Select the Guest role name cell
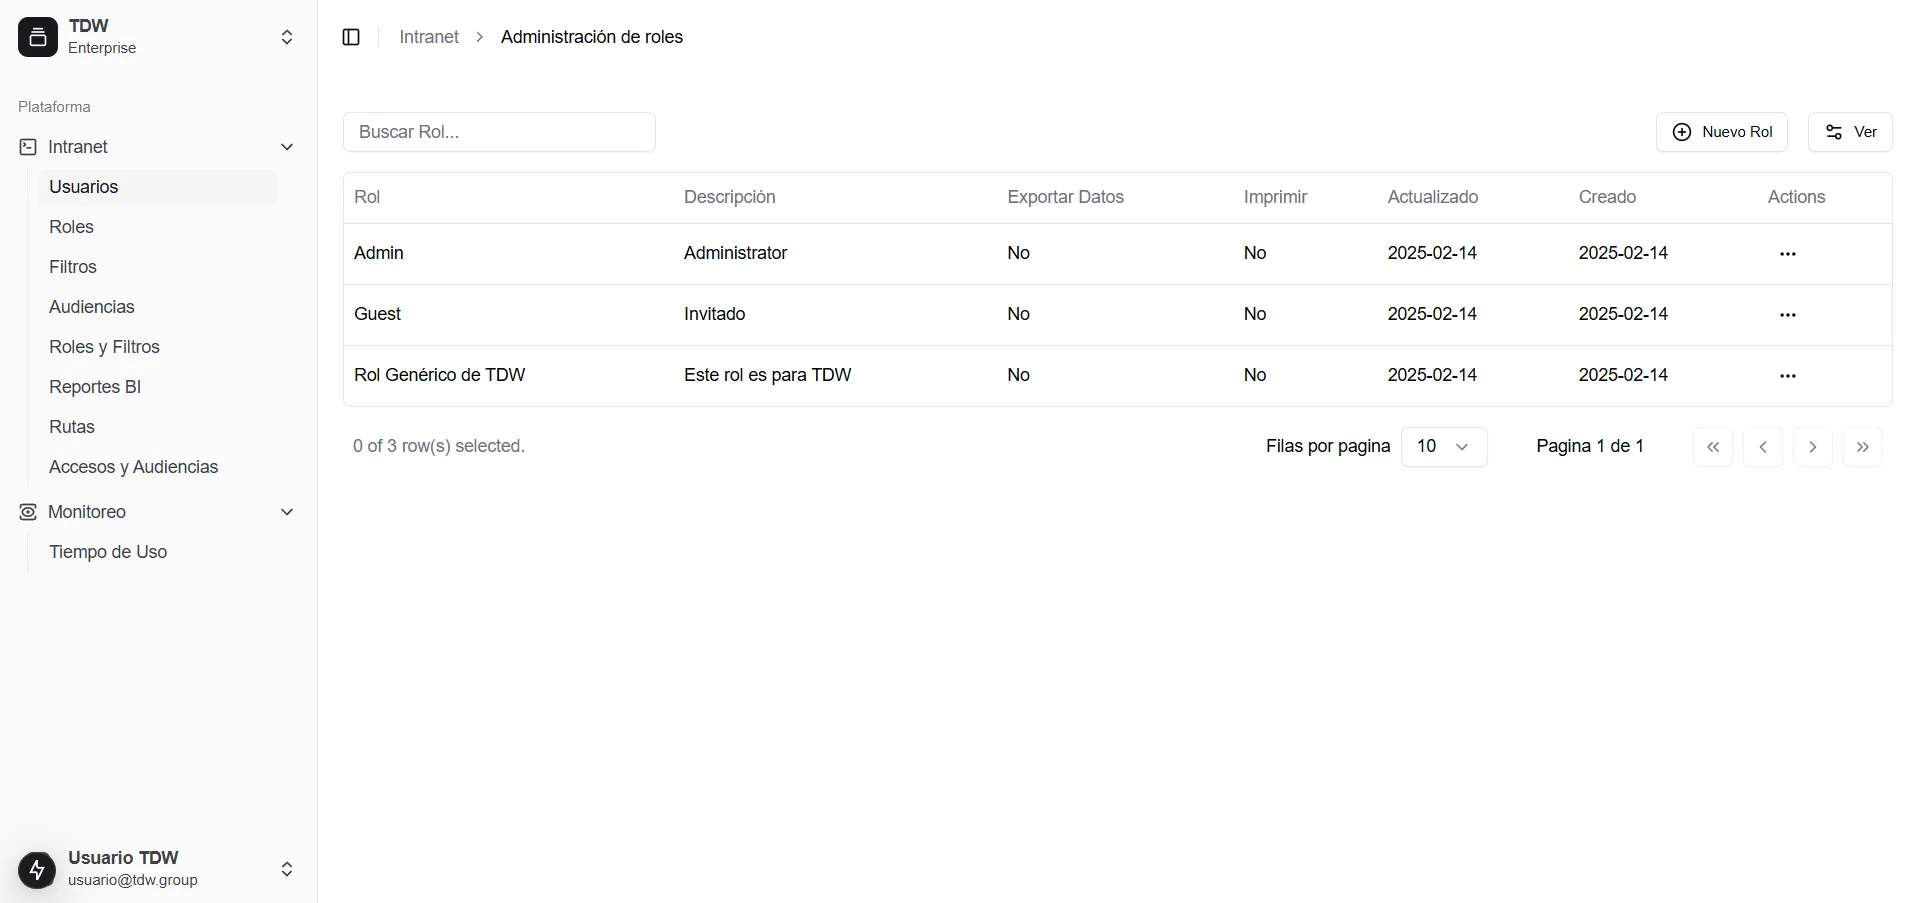This screenshot has height=903, width=1911. (x=377, y=314)
